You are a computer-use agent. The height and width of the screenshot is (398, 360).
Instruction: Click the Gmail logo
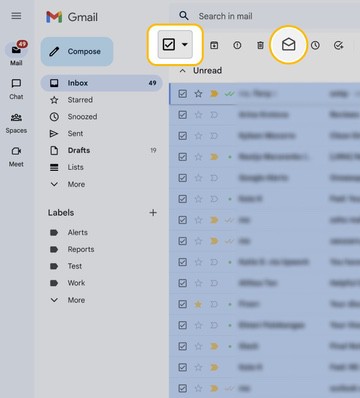72,17
